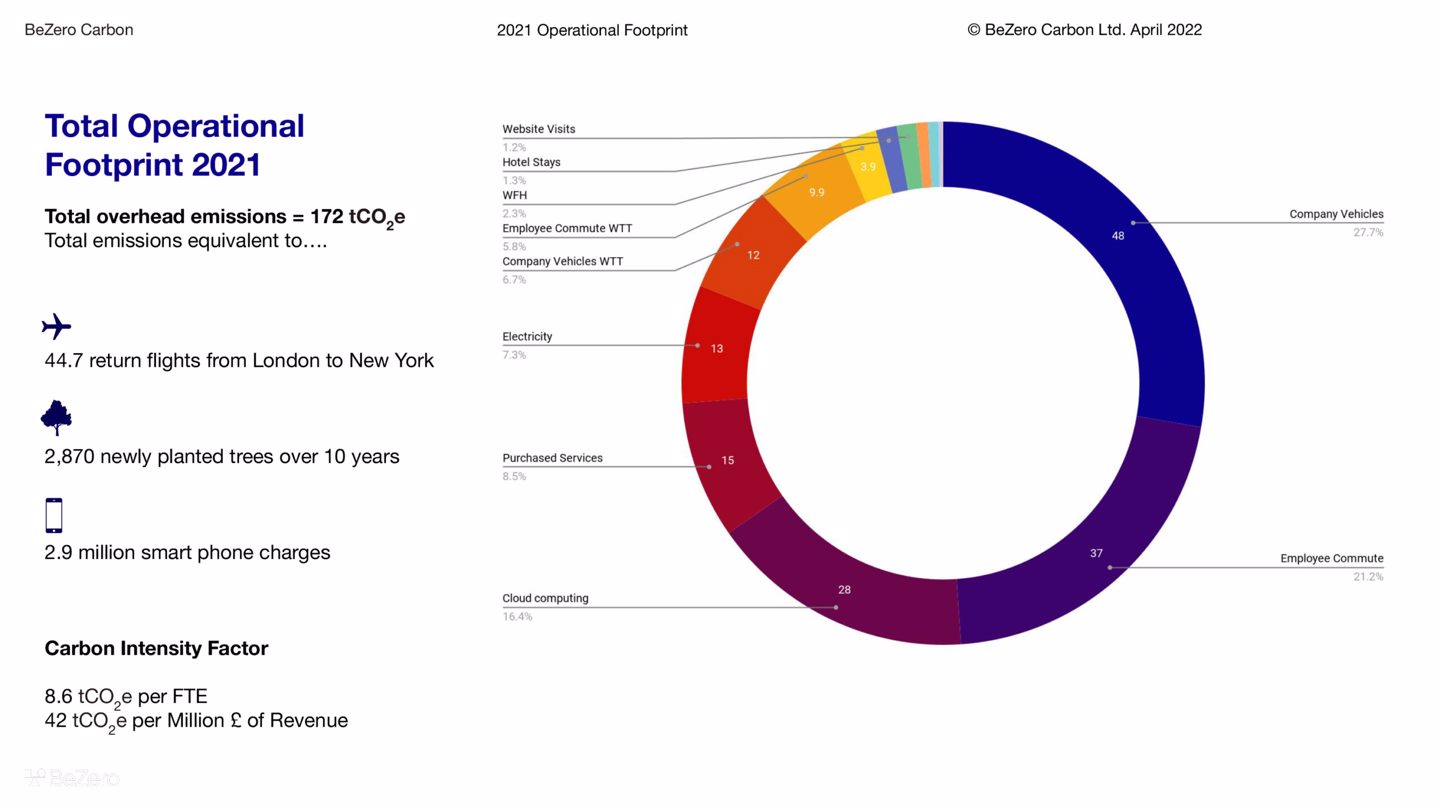Screen dimensions: 1440x810
Task: Select the Total Operational Footprint 2021 heading
Action: [174, 145]
